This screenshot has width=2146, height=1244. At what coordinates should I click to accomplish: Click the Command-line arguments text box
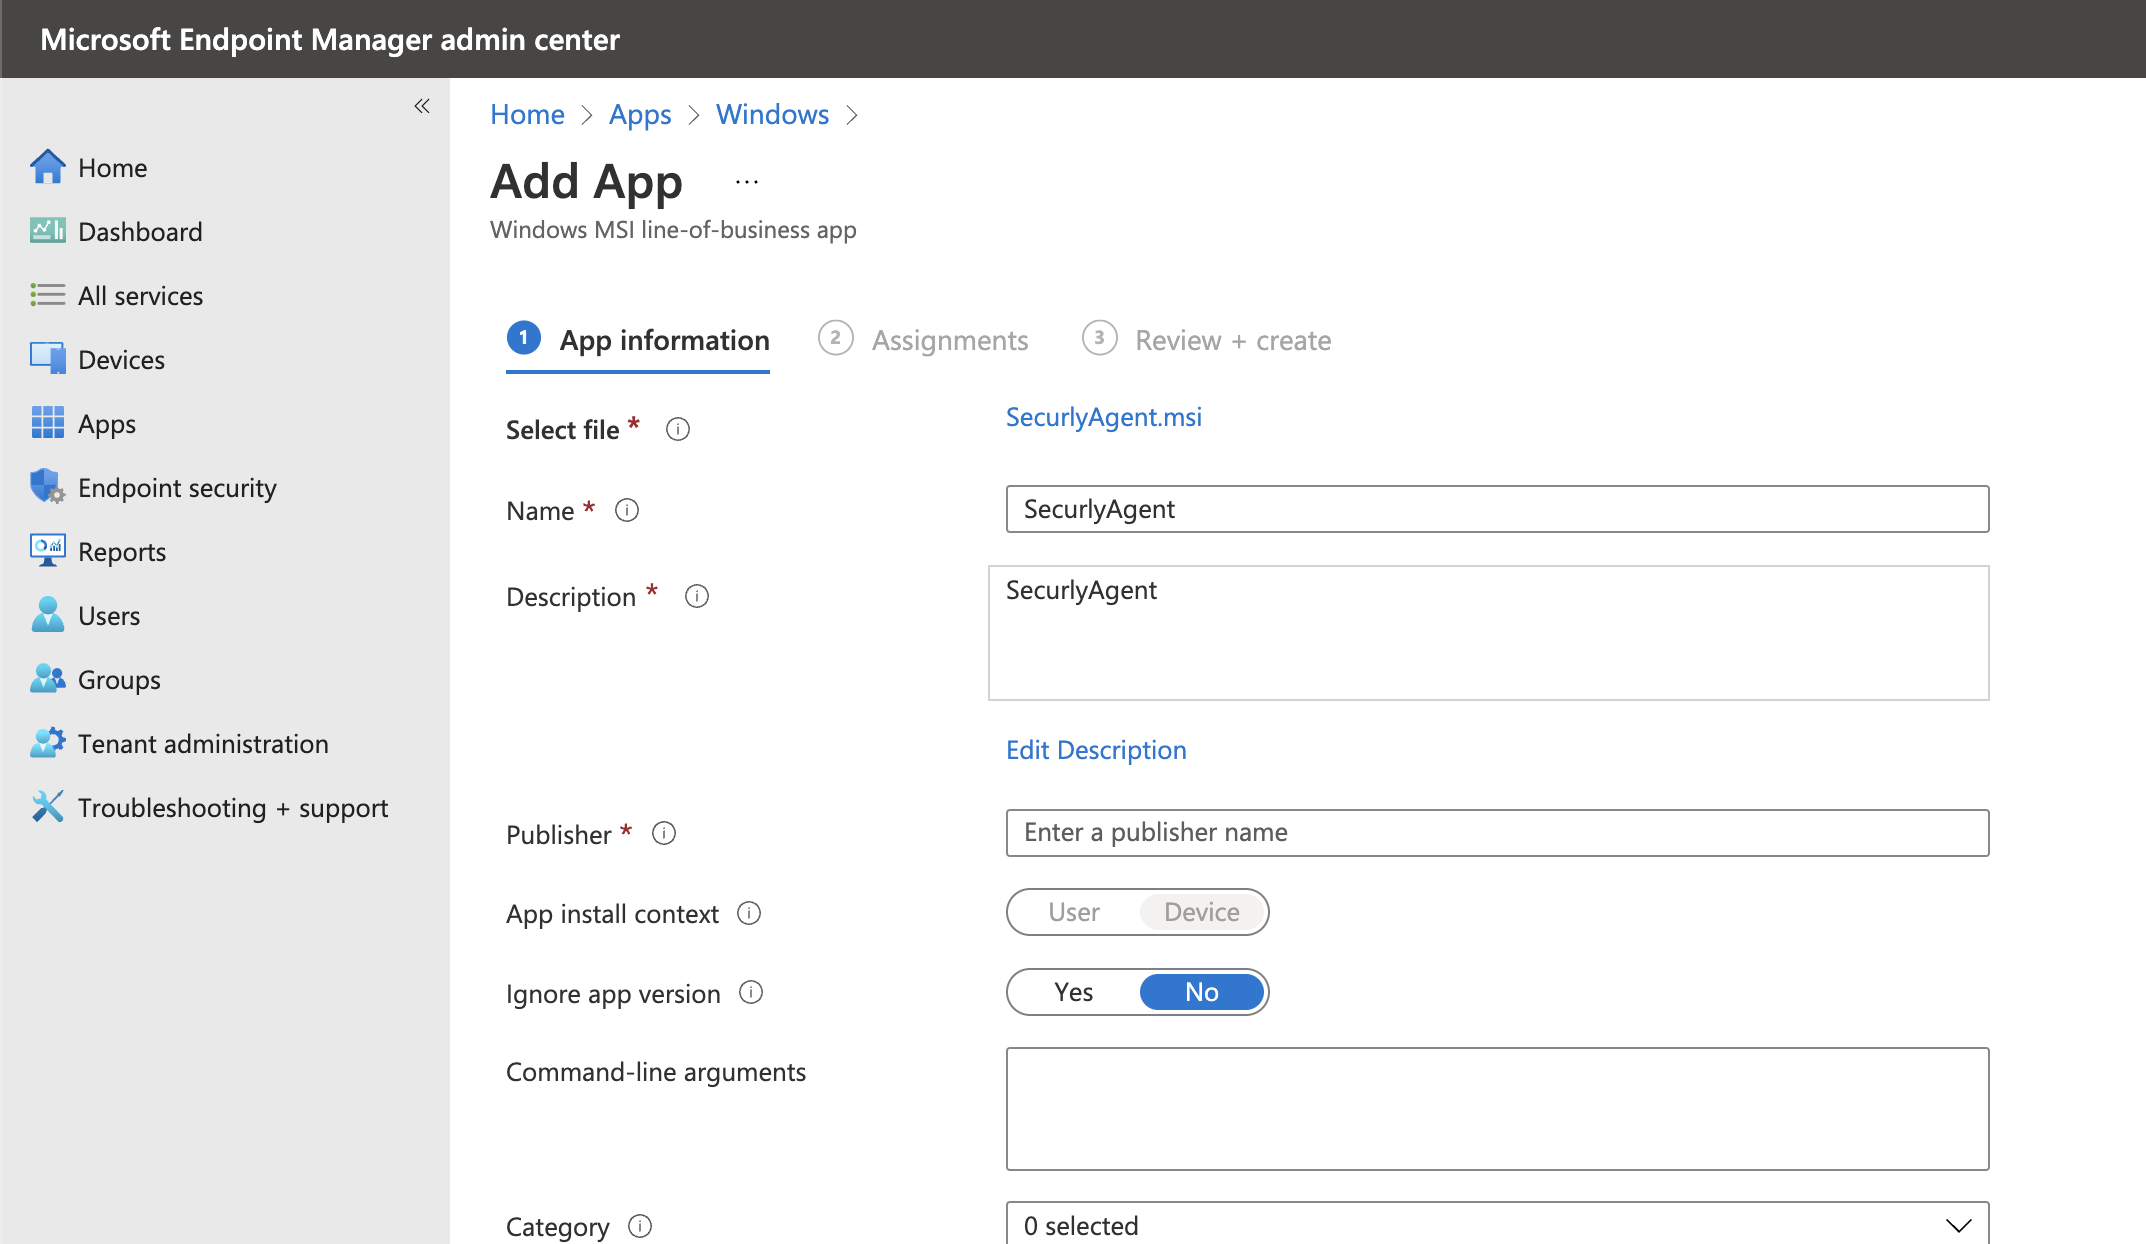coord(1497,1108)
